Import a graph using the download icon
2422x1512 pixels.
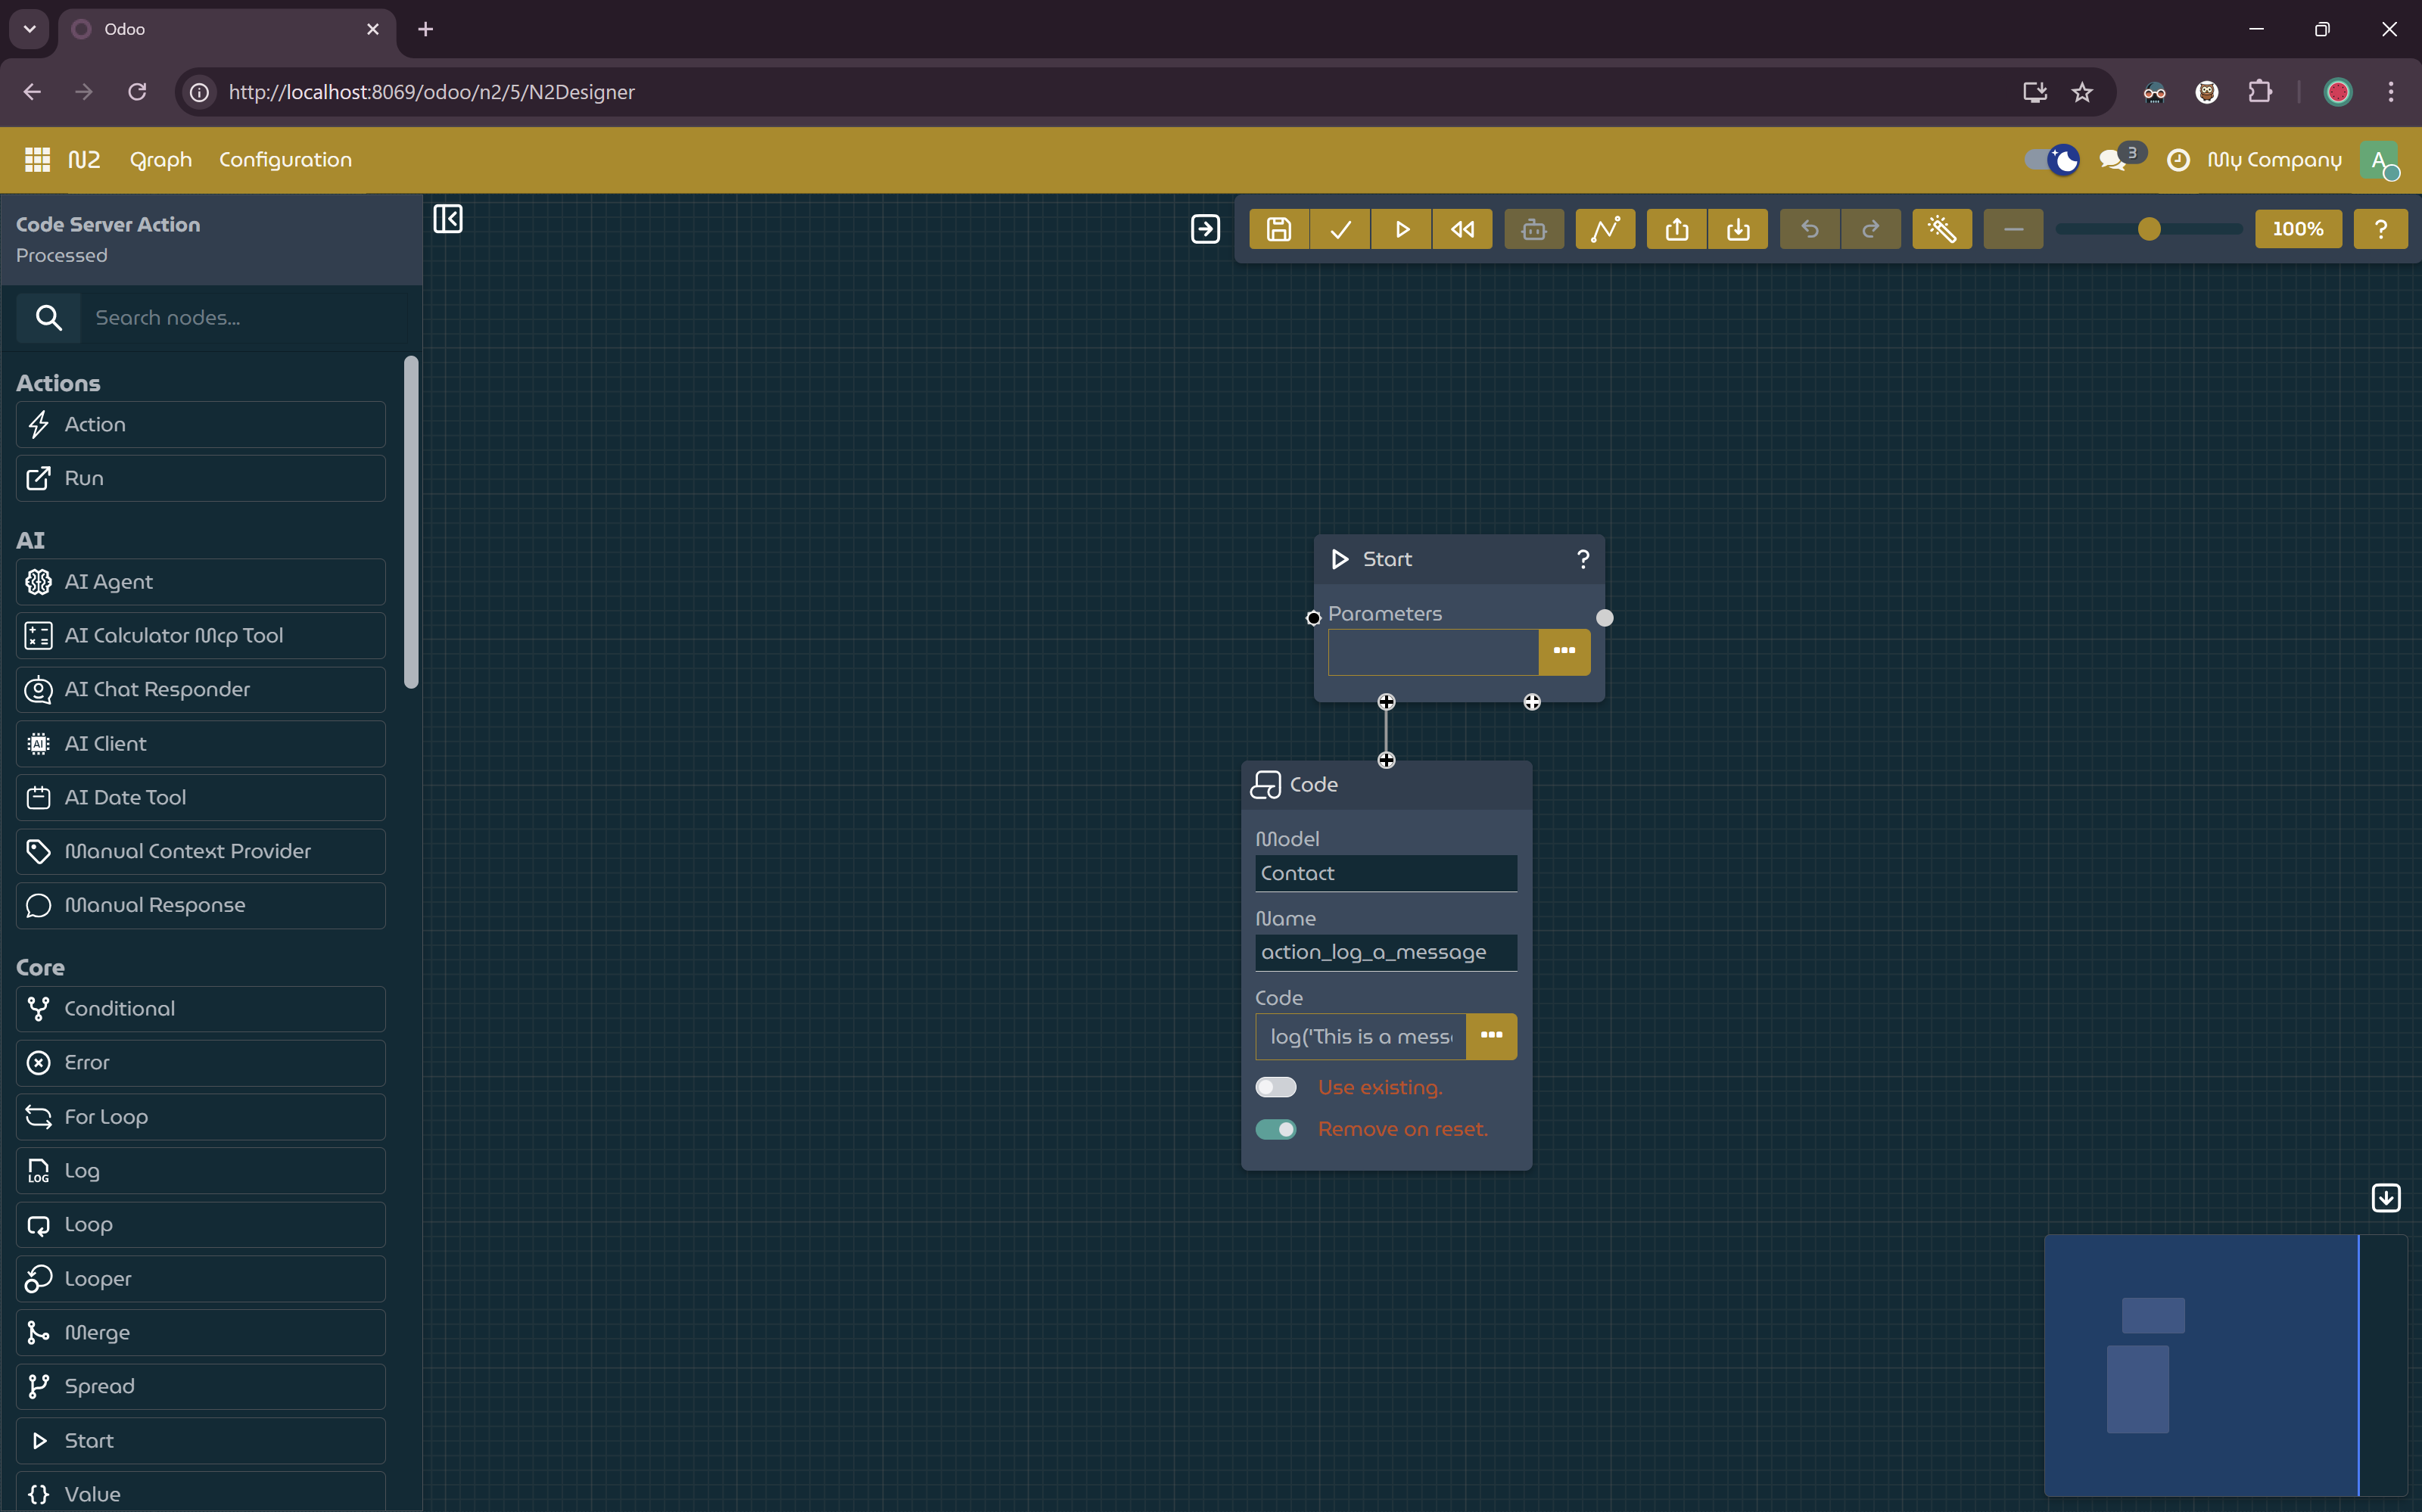pyautogui.click(x=1738, y=229)
